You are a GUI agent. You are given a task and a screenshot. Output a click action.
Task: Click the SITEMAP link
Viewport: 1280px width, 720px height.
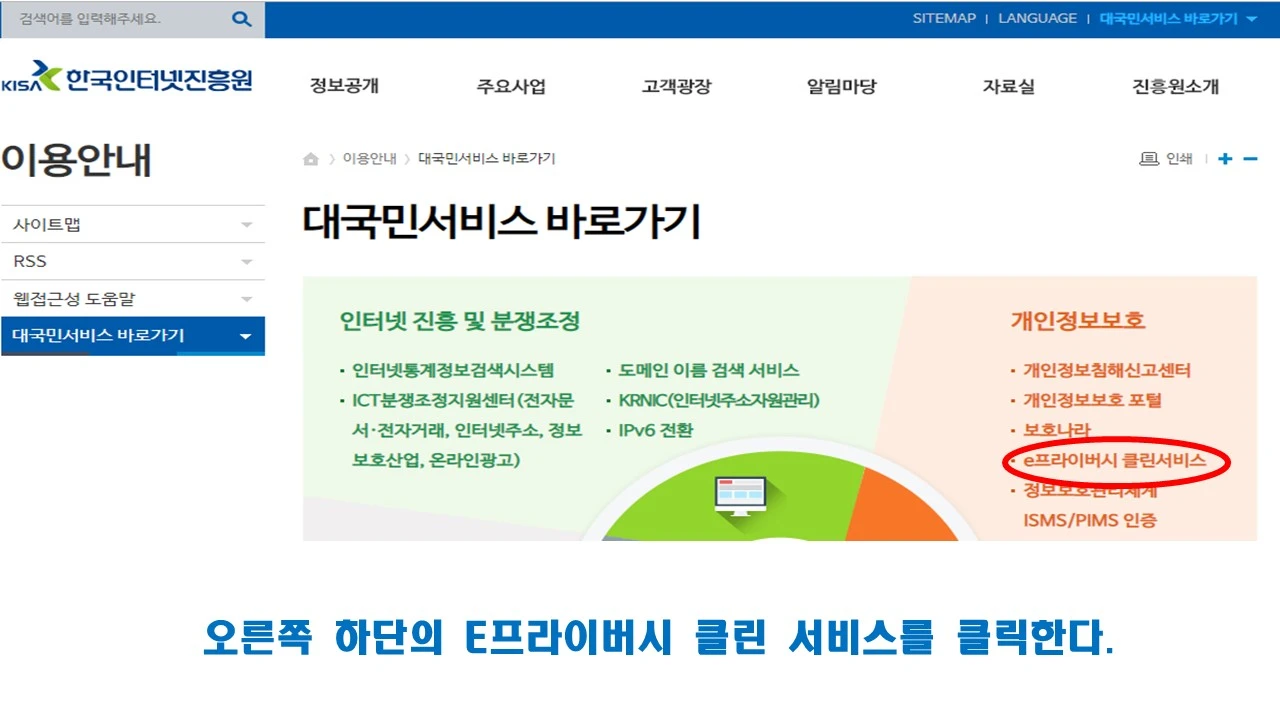click(944, 19)
